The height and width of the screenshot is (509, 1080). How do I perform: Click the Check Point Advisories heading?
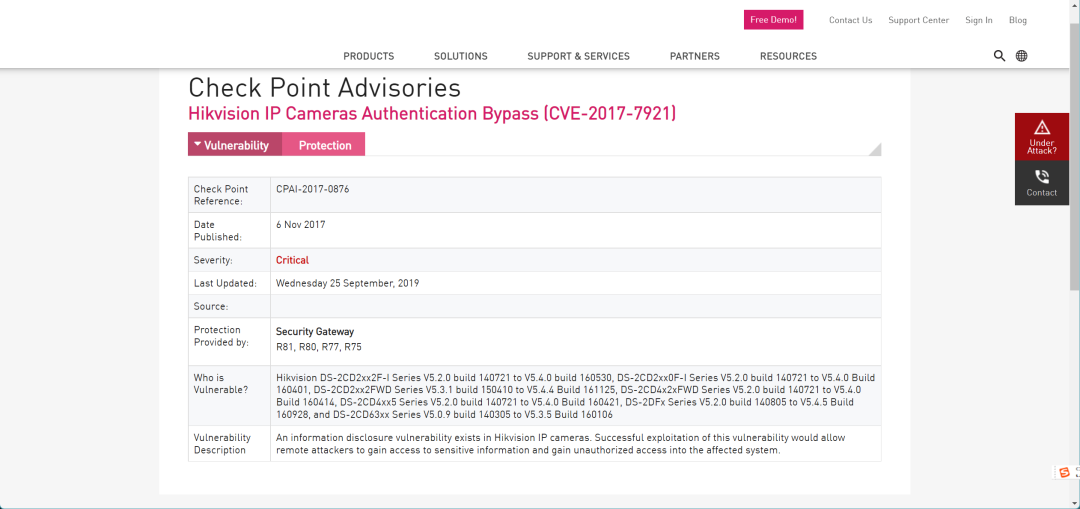324,87
